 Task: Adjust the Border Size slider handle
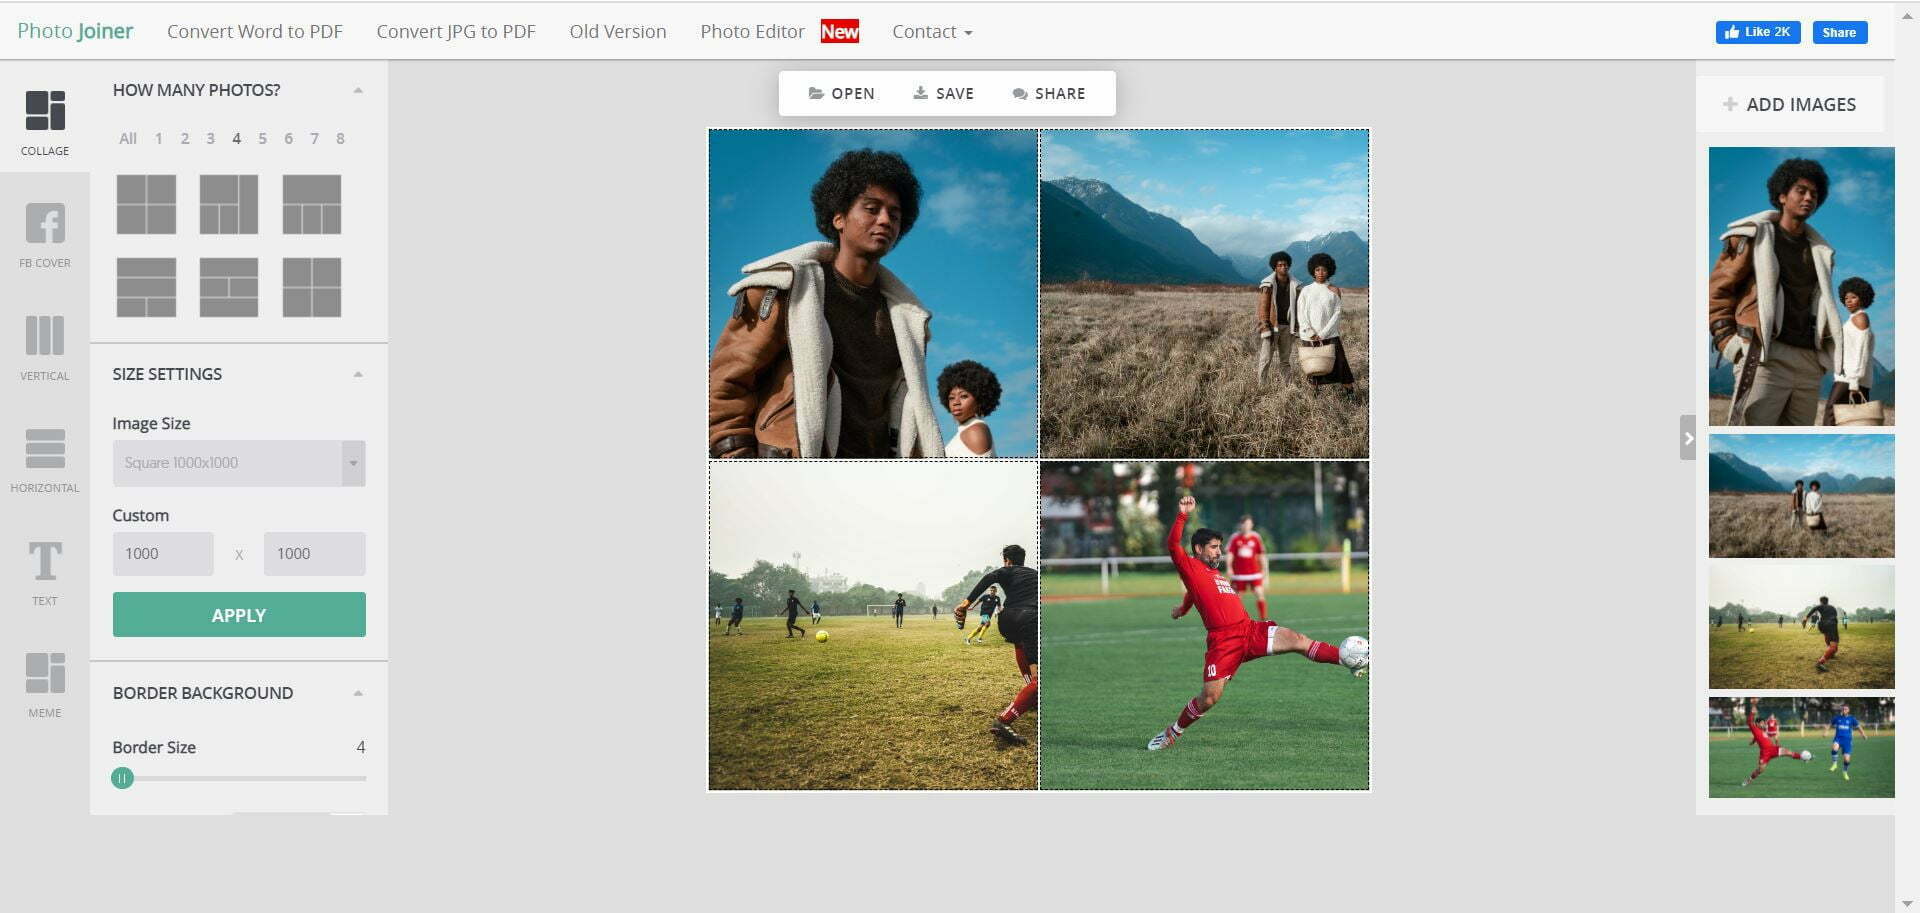tap(122, 778)
